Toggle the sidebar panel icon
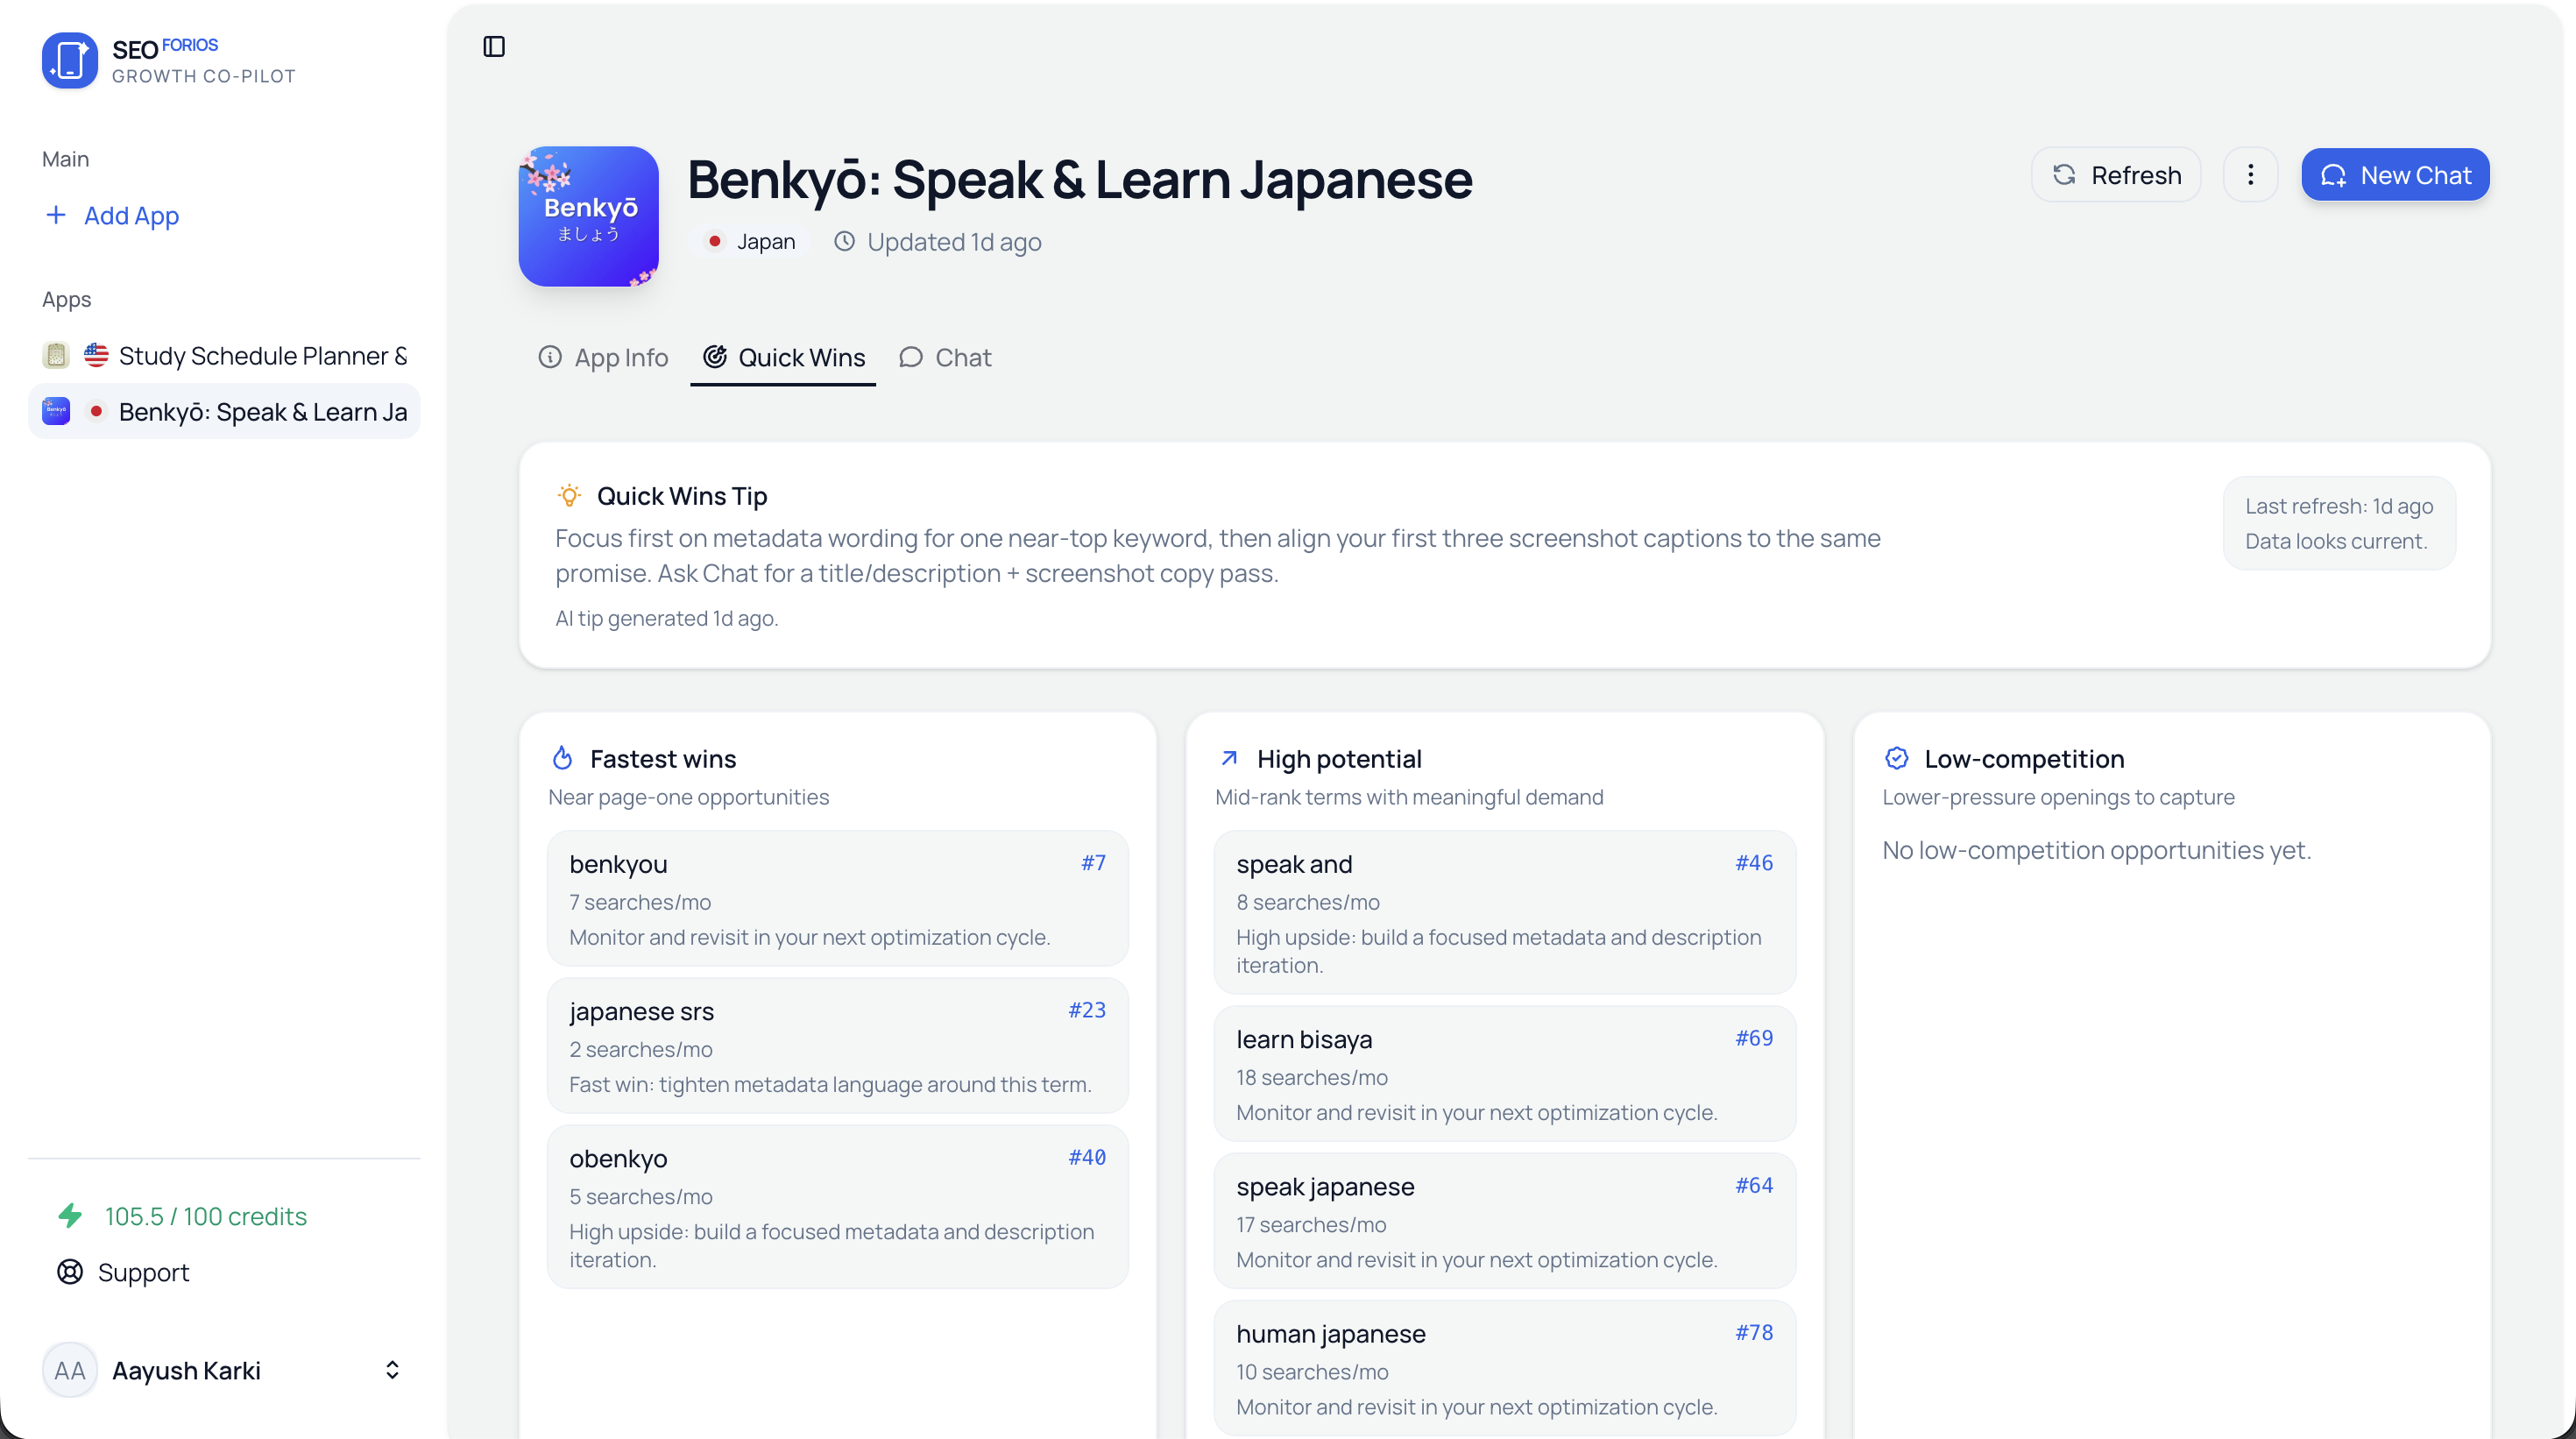 pos(494,47)
